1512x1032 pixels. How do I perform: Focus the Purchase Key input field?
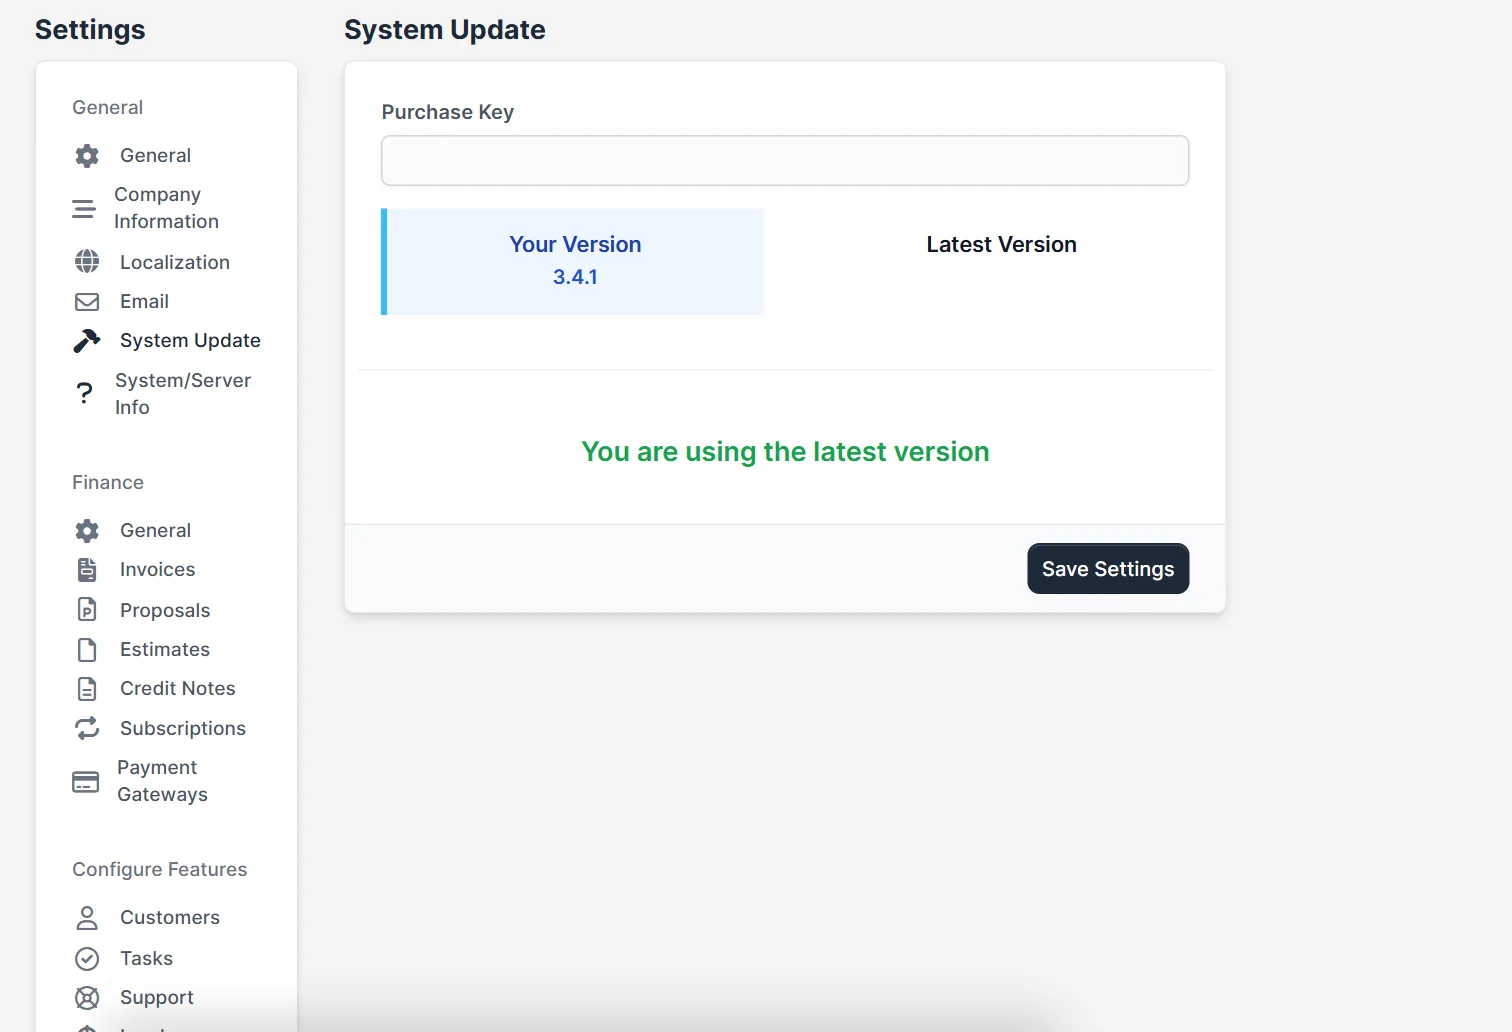[785, 161]
